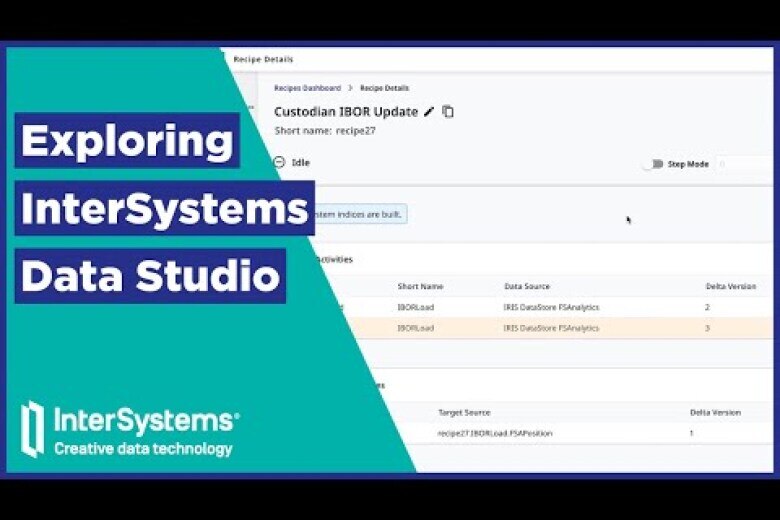Click the Step Mode label

pos(688,164)
